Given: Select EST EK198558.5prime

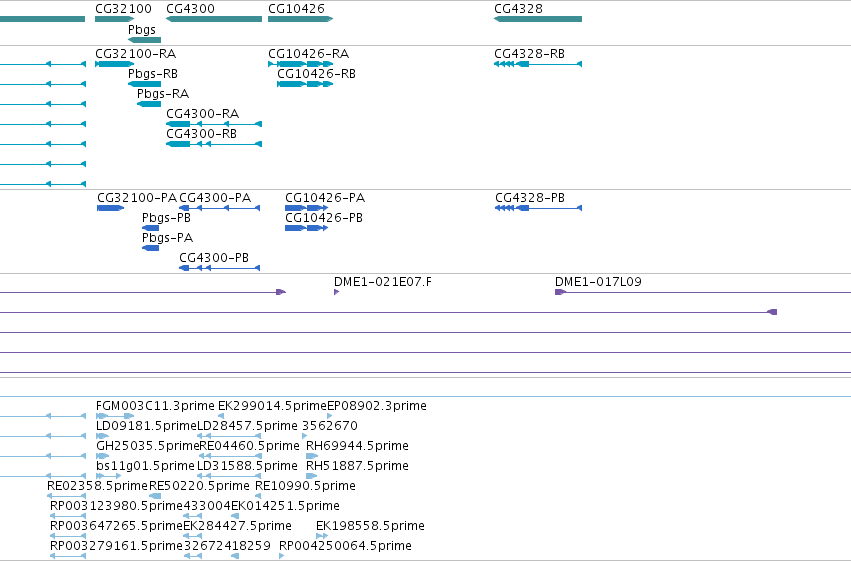Looking at the screenshot, I should (322, 536).
